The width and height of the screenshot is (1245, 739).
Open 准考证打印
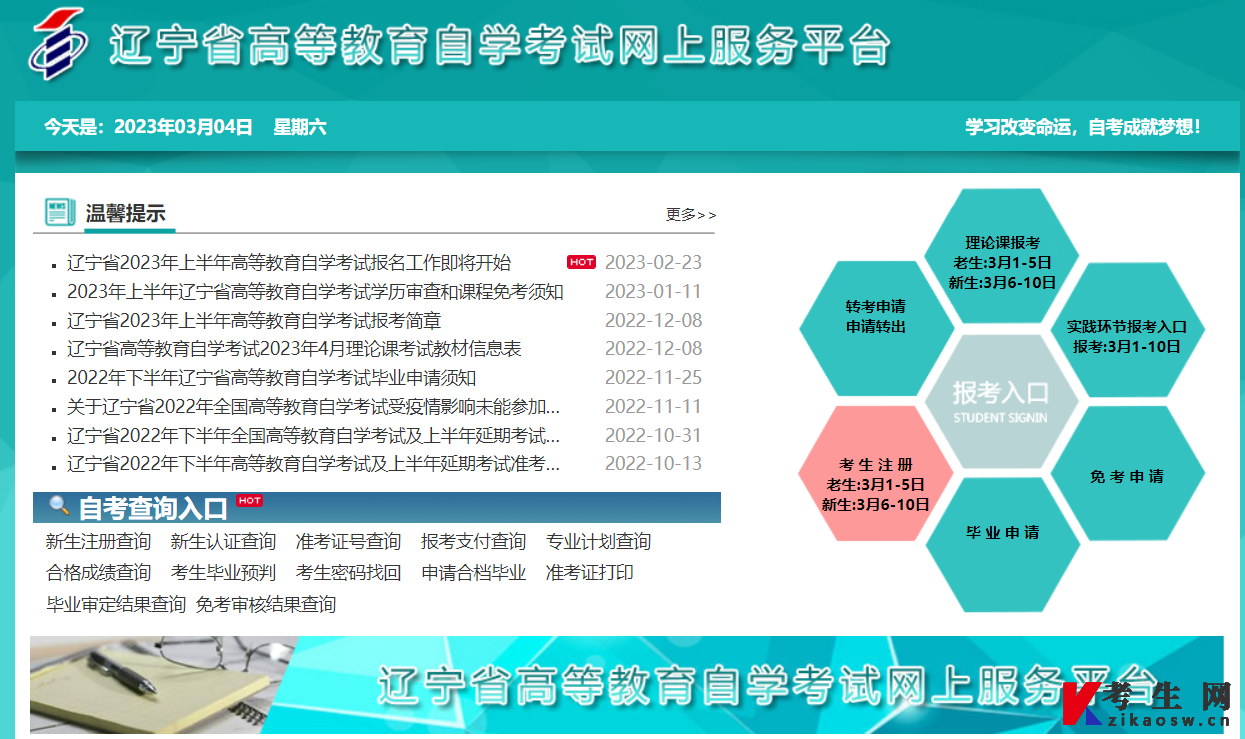coord(589,573)
